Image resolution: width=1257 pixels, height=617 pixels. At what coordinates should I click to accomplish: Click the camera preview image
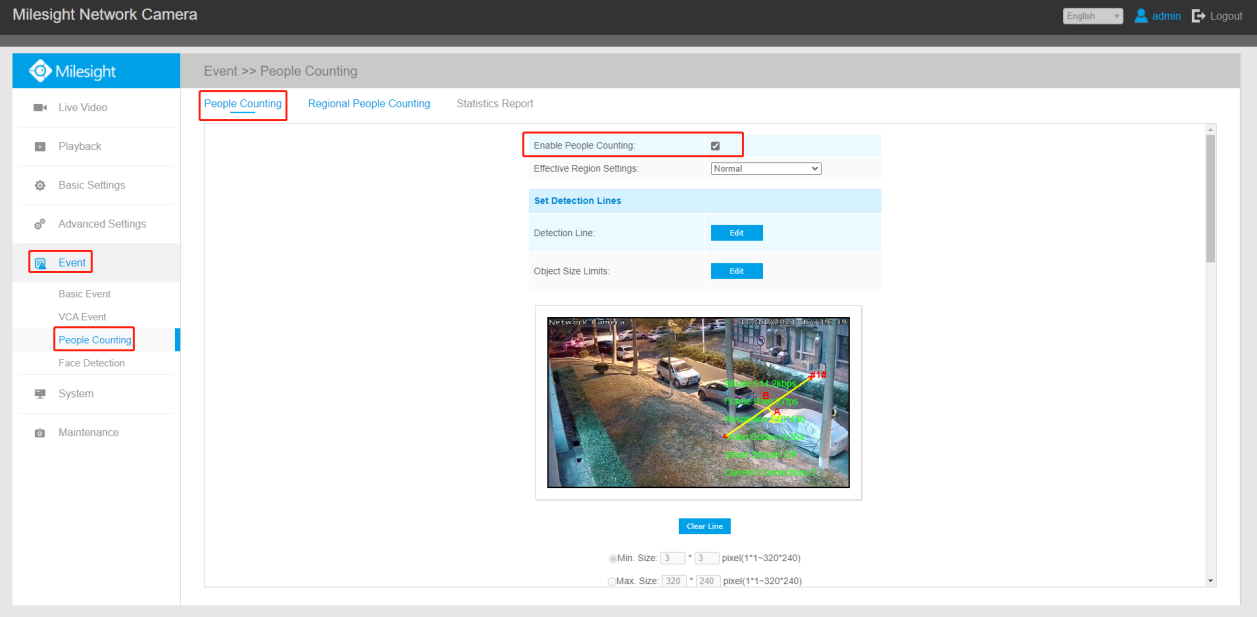698,403
